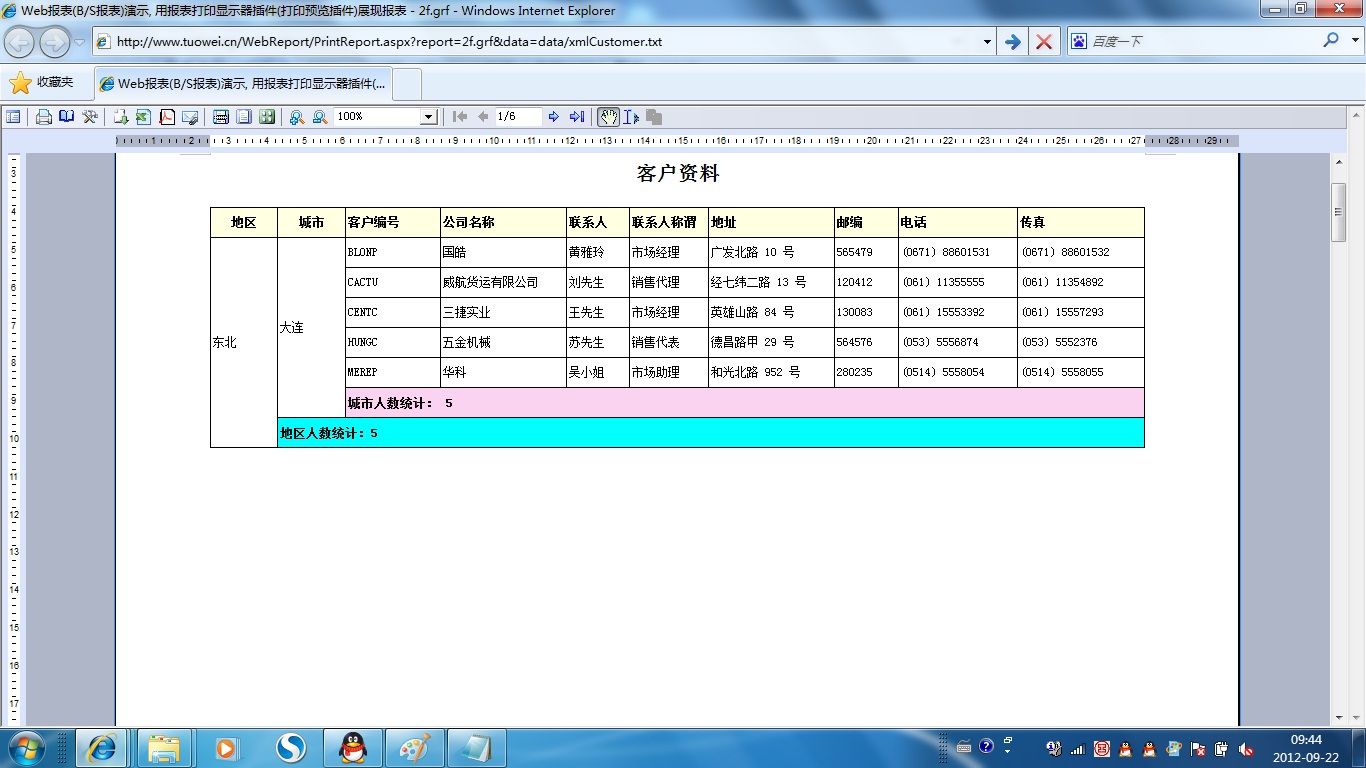The image size is (1366, 768).
Task: Toggle the table of contents panel
Action: click(x=13, y=117)
